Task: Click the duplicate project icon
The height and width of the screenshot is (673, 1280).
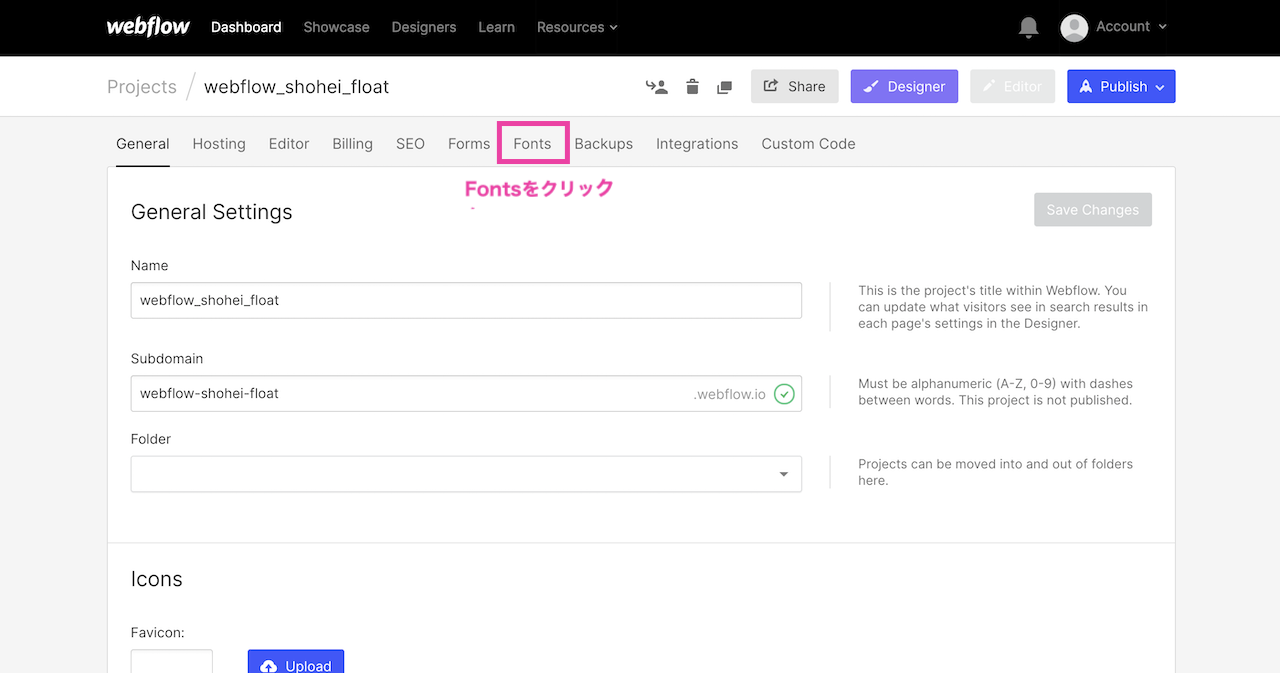Action: (x=725, y=88)
